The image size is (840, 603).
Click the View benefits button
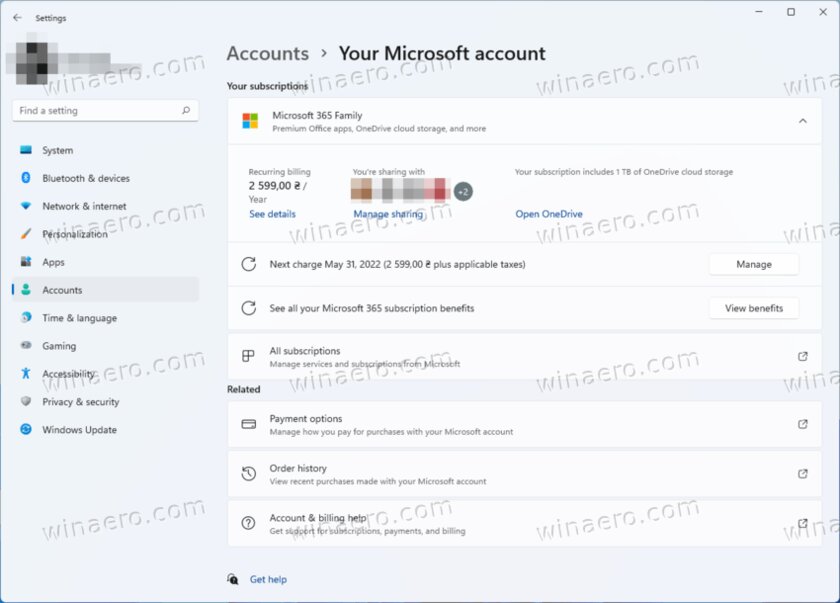pyautogui.click(x=754, y=308)
